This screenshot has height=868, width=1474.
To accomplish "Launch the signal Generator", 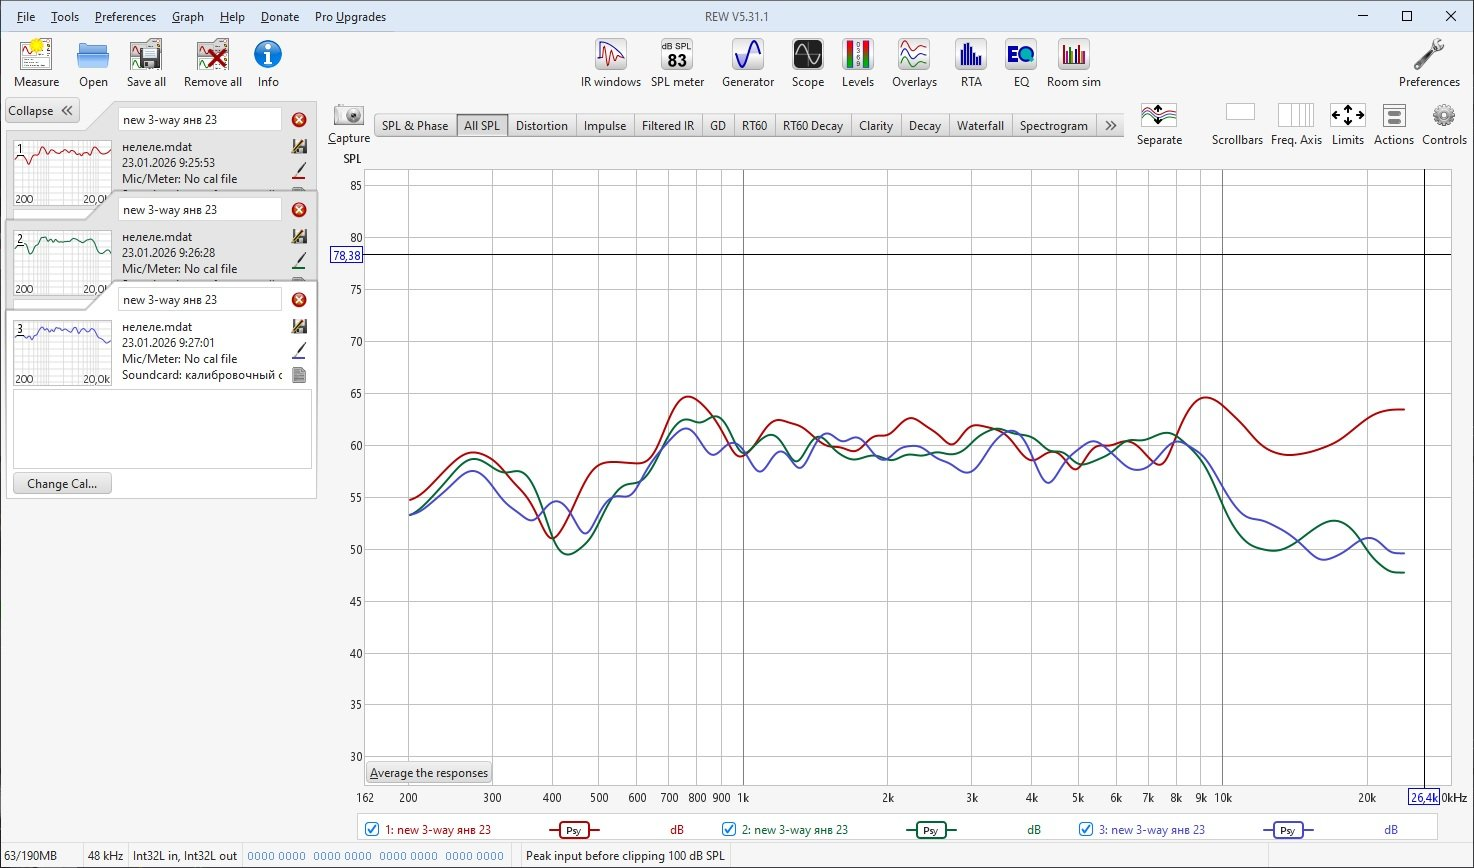I will pos(748,64).
